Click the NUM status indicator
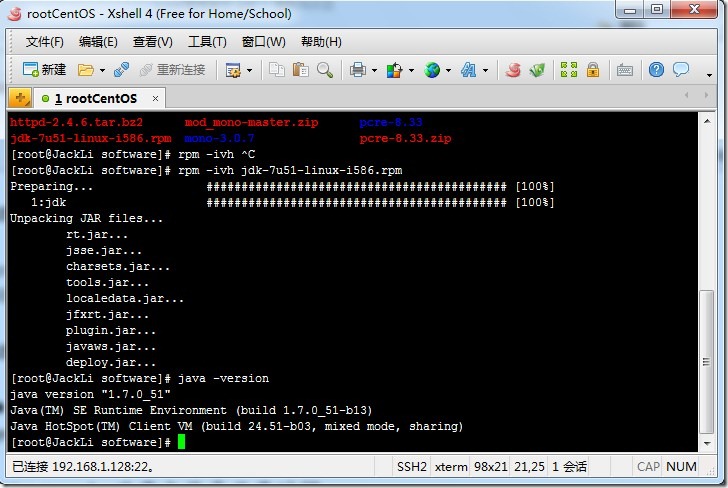Image resolution: width=728 pixels, height=488 pixels. pos(681,466)
